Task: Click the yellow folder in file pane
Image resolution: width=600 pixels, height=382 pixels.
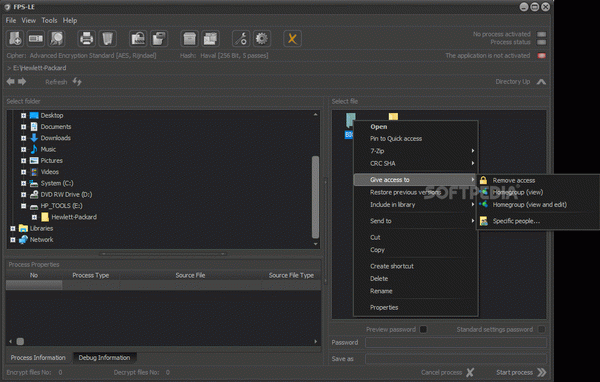Action: coord(393,116)
